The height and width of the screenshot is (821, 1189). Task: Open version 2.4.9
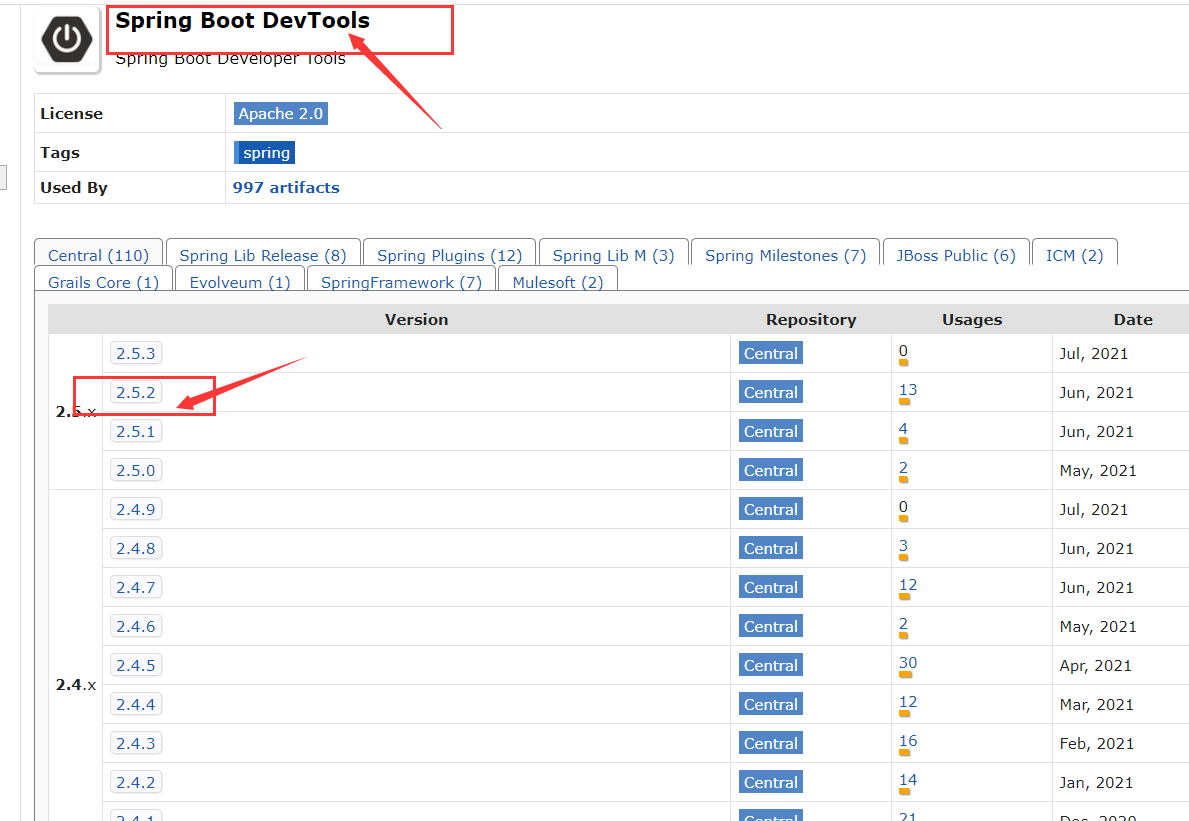pyautogui.click(x=136, y=509)
